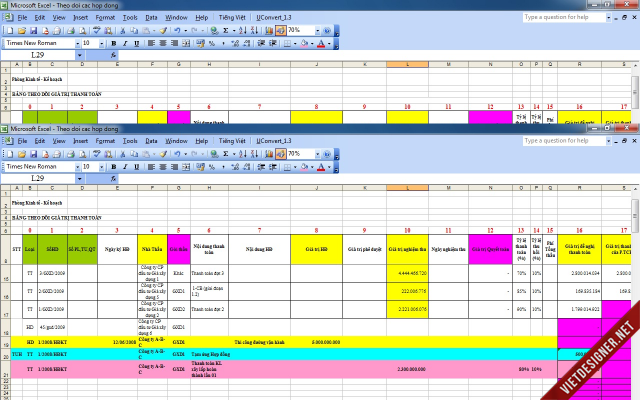Open font size 10 dropdown in upper window
640x400 pixels.
coord(100,44)
